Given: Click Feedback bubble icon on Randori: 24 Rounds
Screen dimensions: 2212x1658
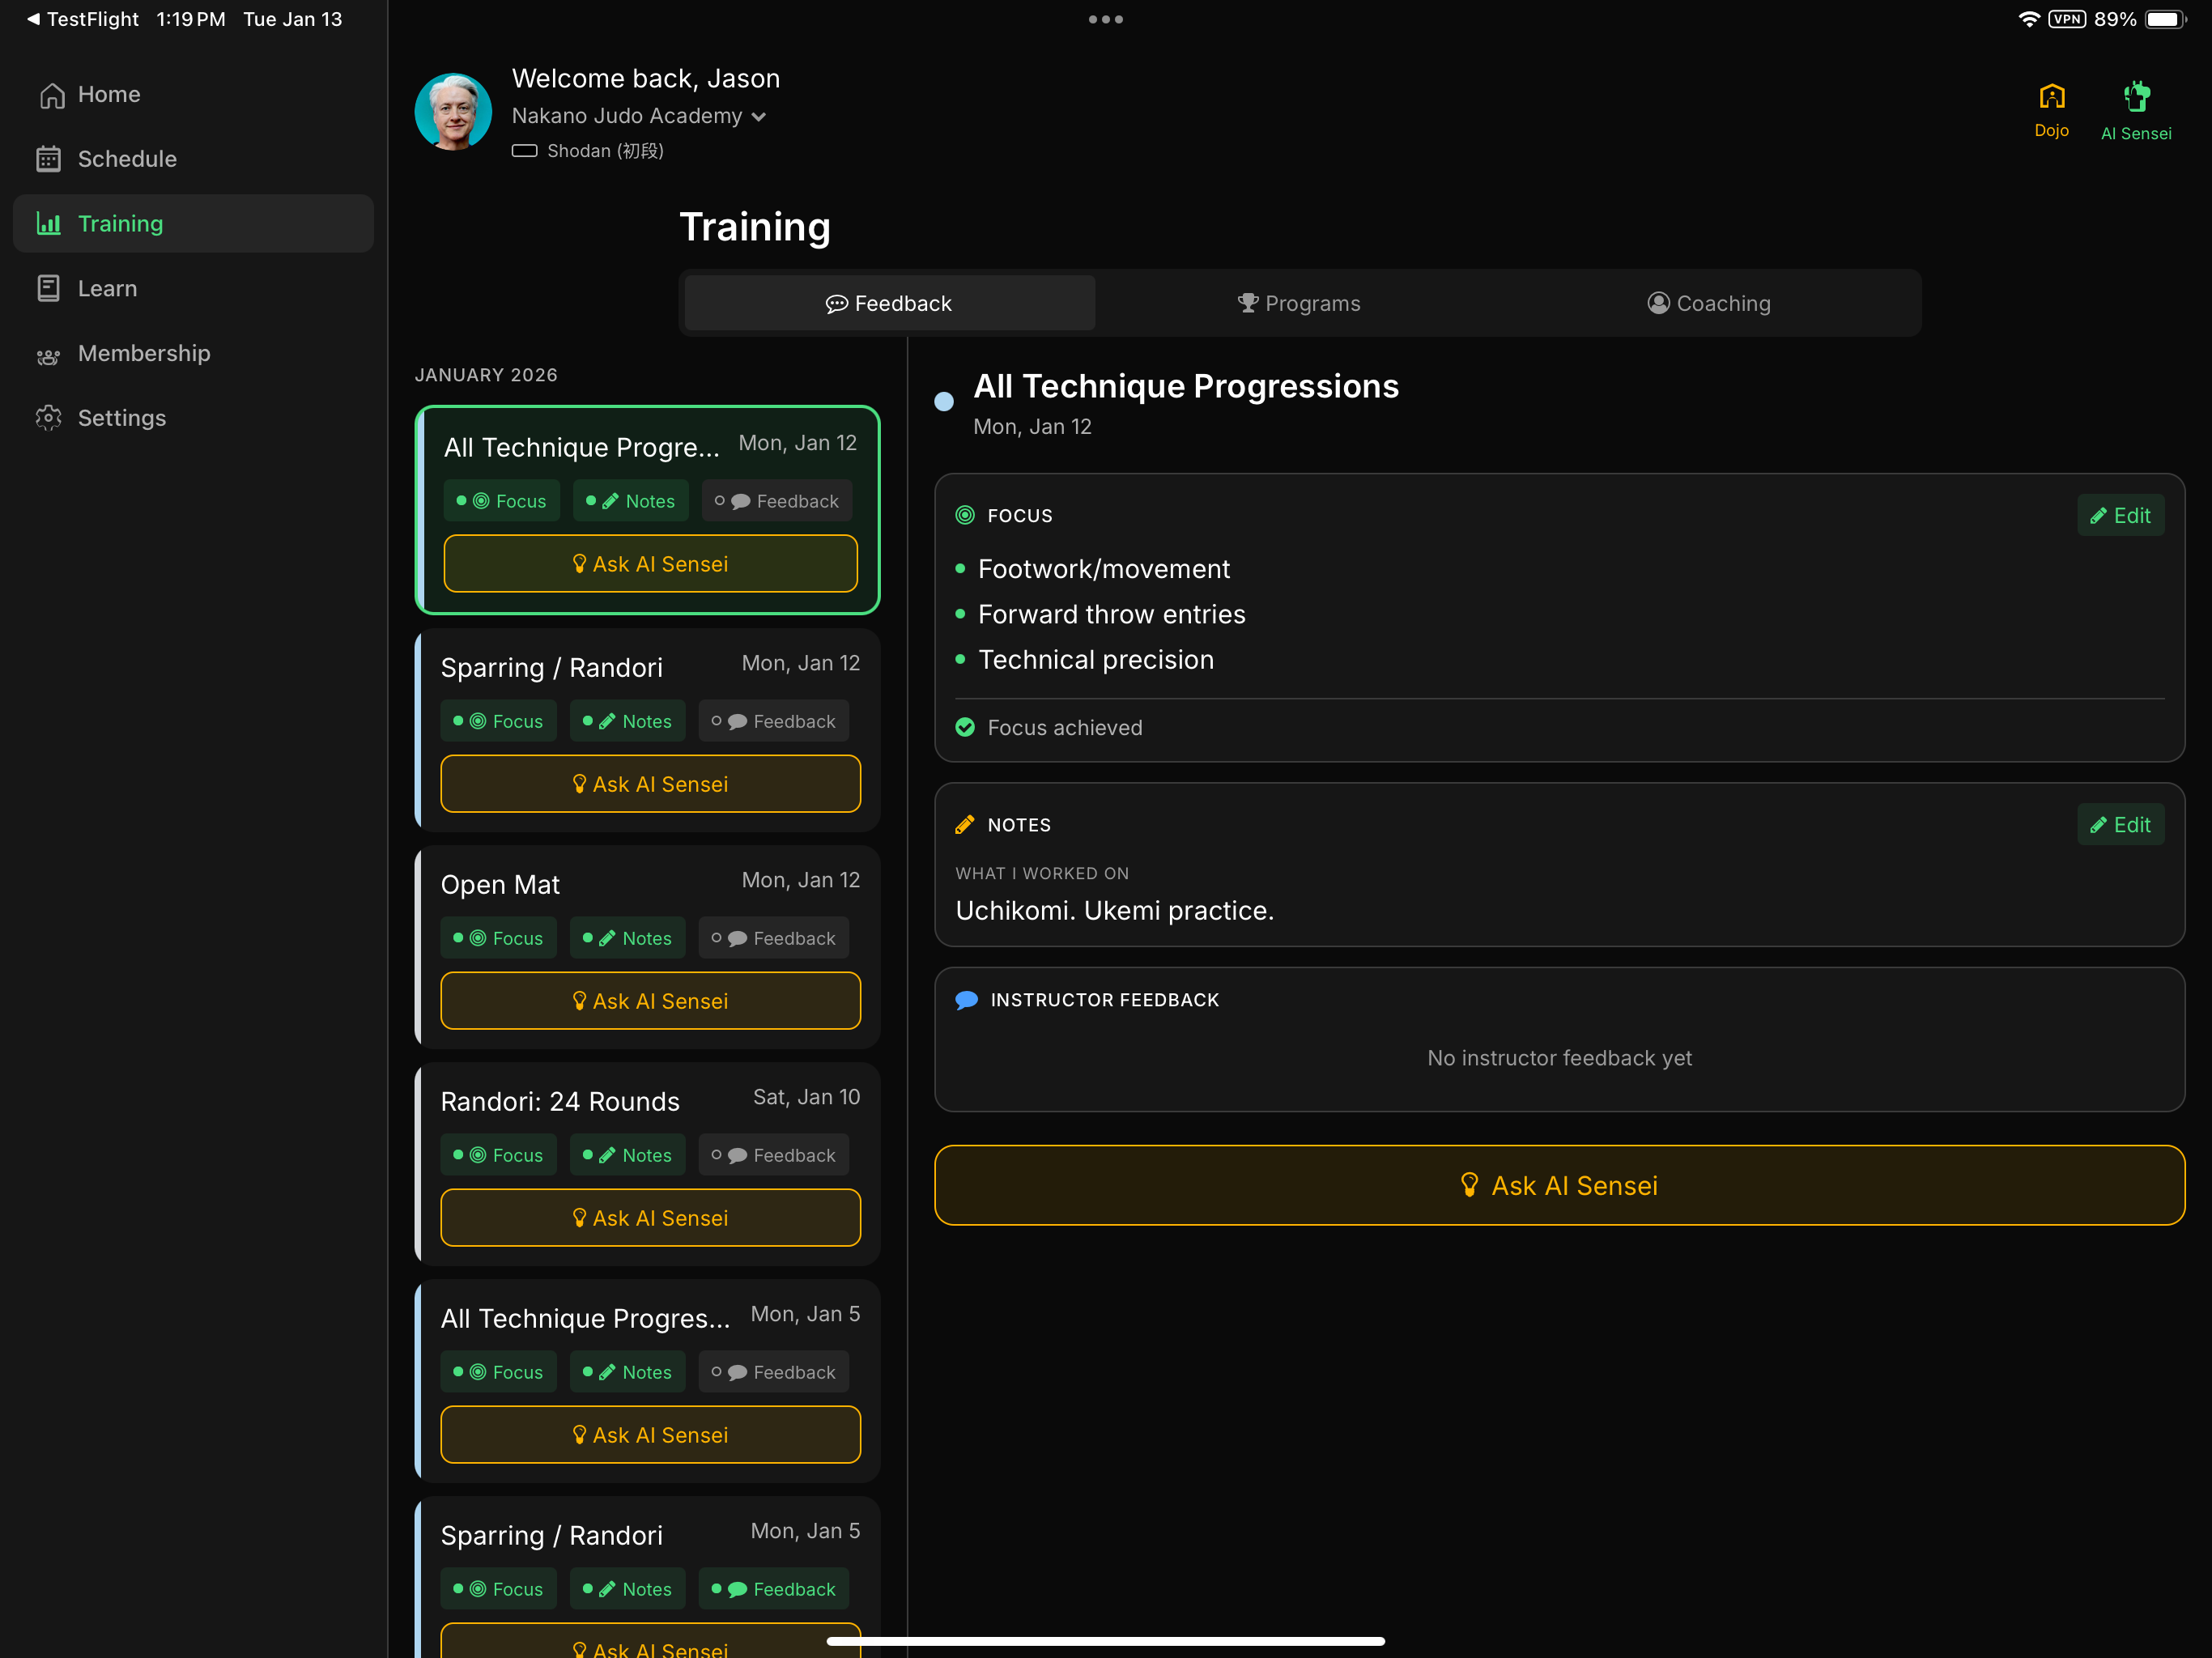Looking at the screenshot, I should point(738,1155).
